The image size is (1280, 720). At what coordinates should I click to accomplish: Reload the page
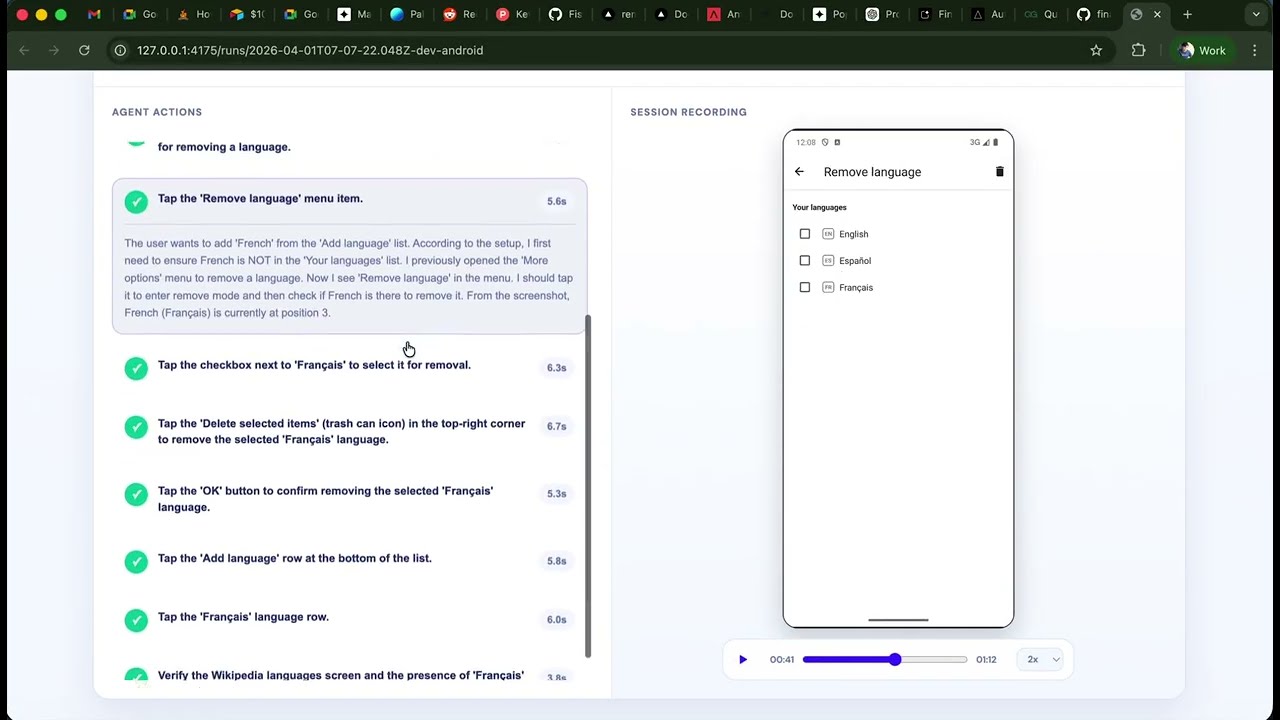click(84, 50)
